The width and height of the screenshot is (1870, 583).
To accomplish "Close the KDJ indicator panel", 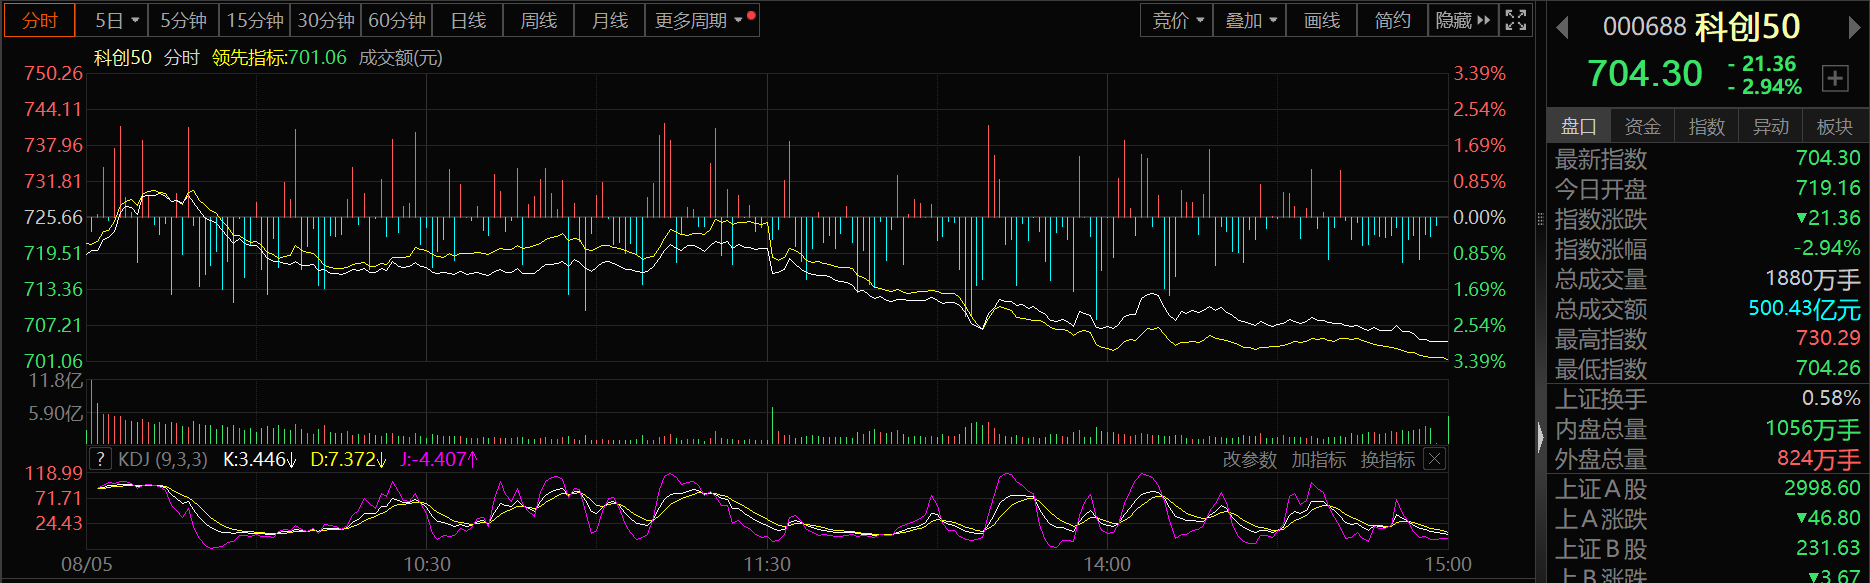I will (x=1434, y=459).
